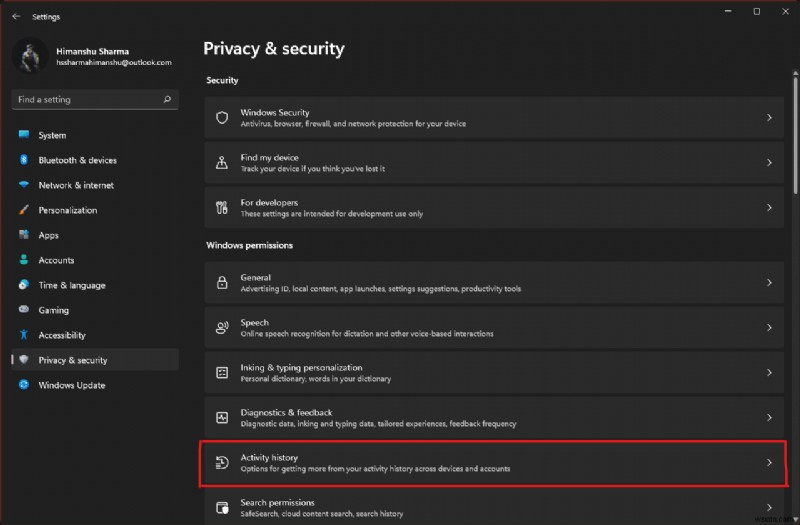
Task: Open For developers title
Action: pos(269,202)
